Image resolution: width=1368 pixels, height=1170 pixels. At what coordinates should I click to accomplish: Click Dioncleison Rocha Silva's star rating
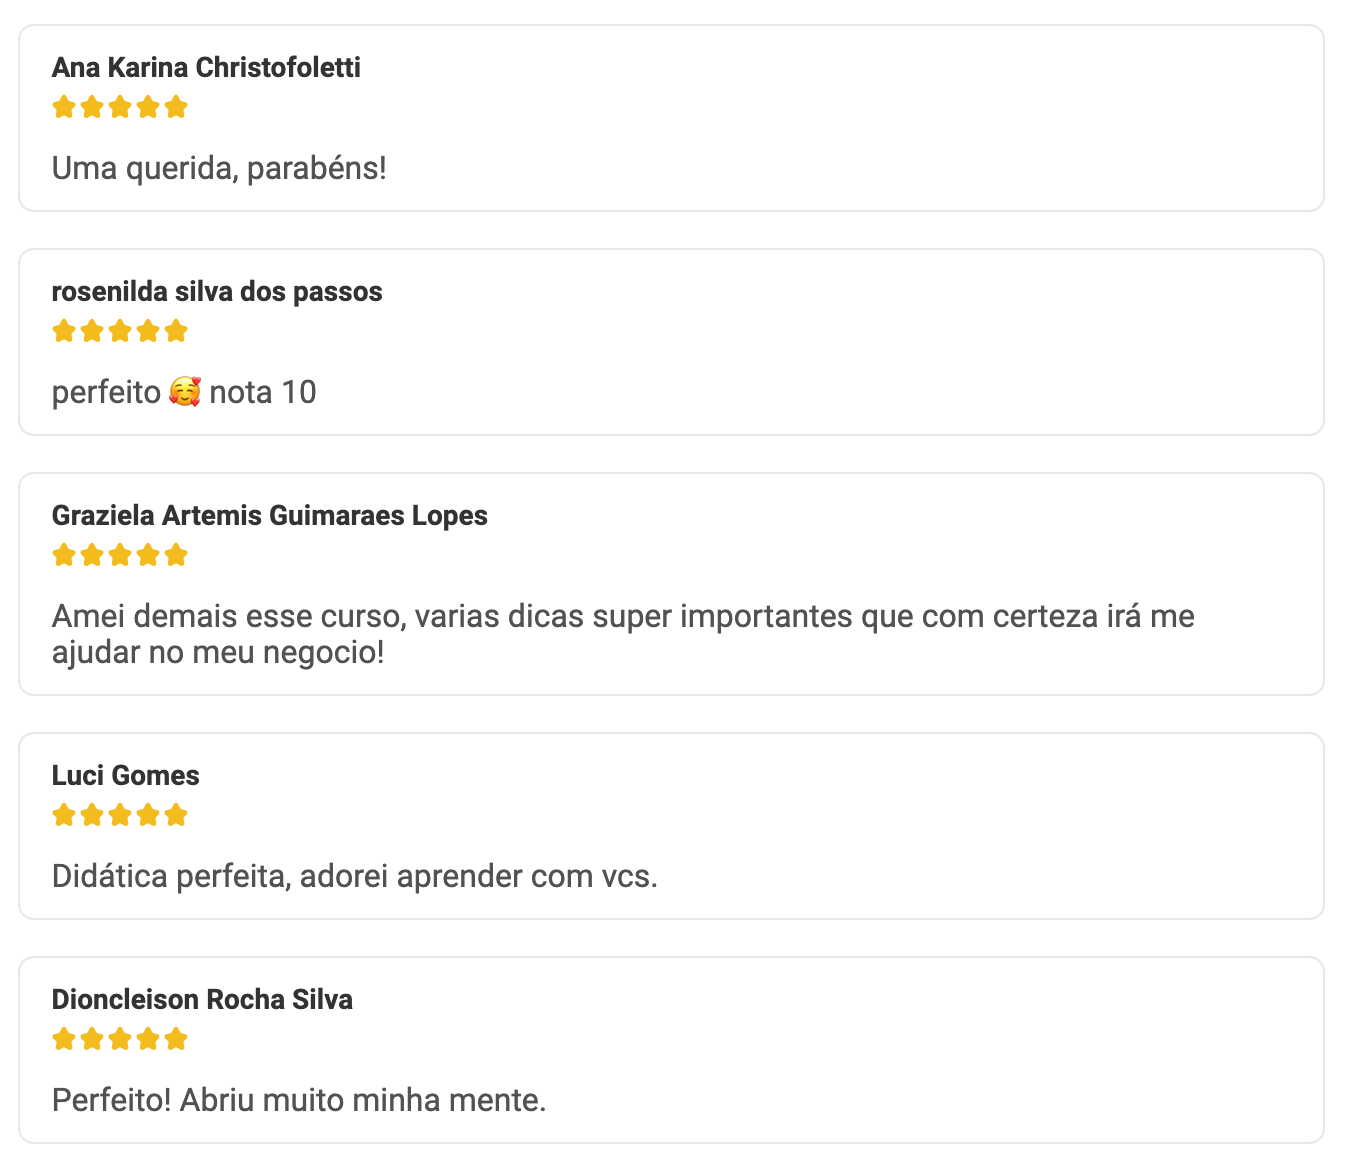click(x=120, y=1039)
